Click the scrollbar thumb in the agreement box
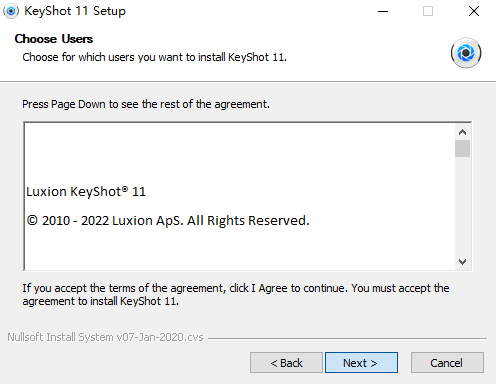This screenshot has height=384, width=496. click(x=462, y=148)
